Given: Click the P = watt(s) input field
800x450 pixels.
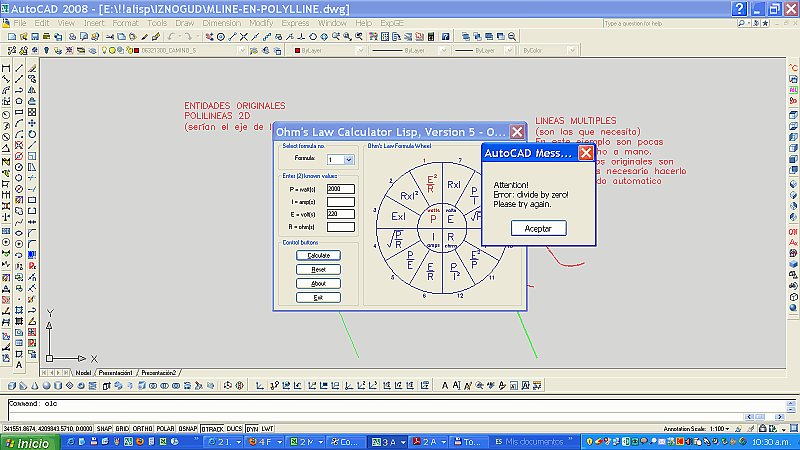Looking at the screenshot, I should click(x=341, y=189).
